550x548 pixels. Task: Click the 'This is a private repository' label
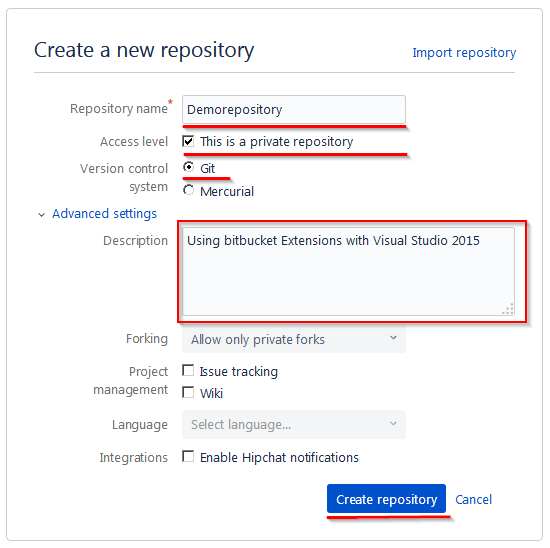[276, 142]
